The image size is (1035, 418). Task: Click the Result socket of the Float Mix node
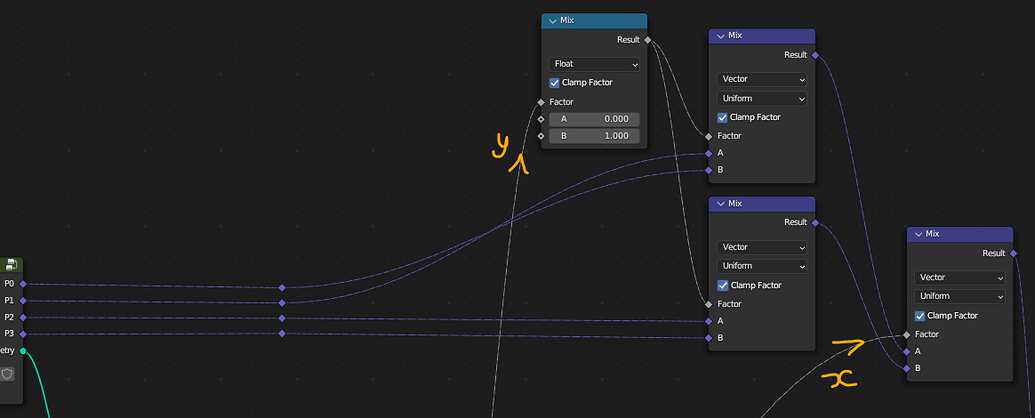648,40
